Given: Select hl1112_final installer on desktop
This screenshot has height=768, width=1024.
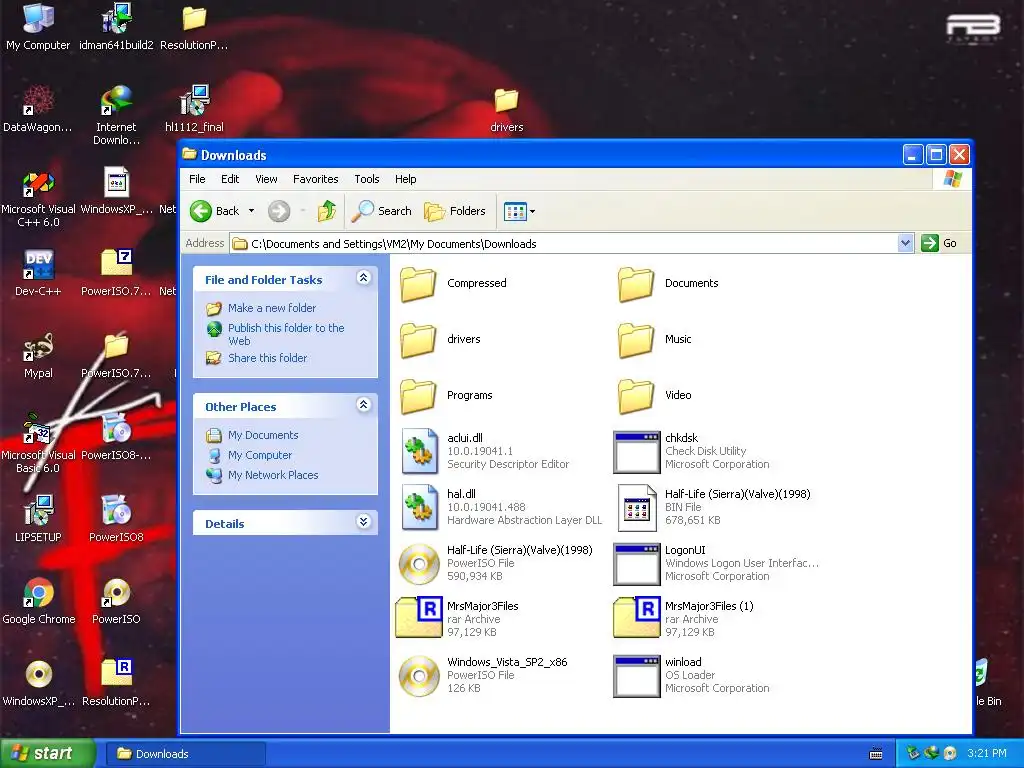Looking at the screenshot, I should pos(194,109).
